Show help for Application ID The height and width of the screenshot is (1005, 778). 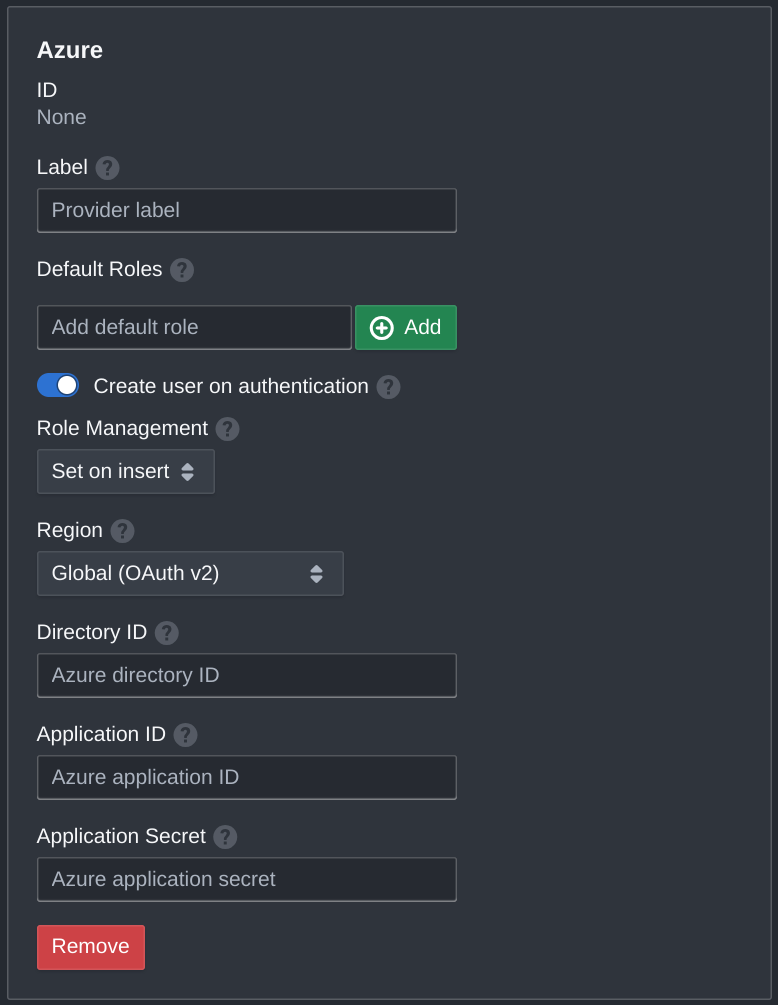185,735
